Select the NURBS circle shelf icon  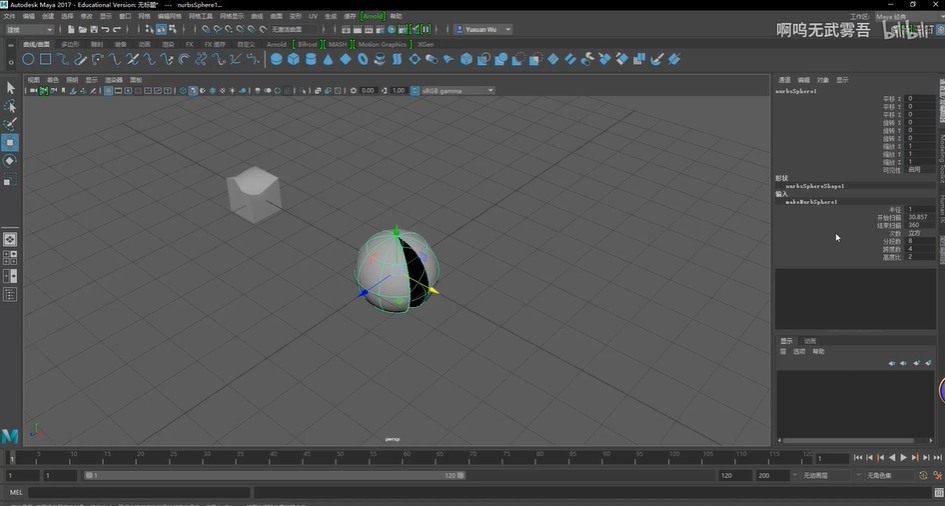click(x=28, y=59)
